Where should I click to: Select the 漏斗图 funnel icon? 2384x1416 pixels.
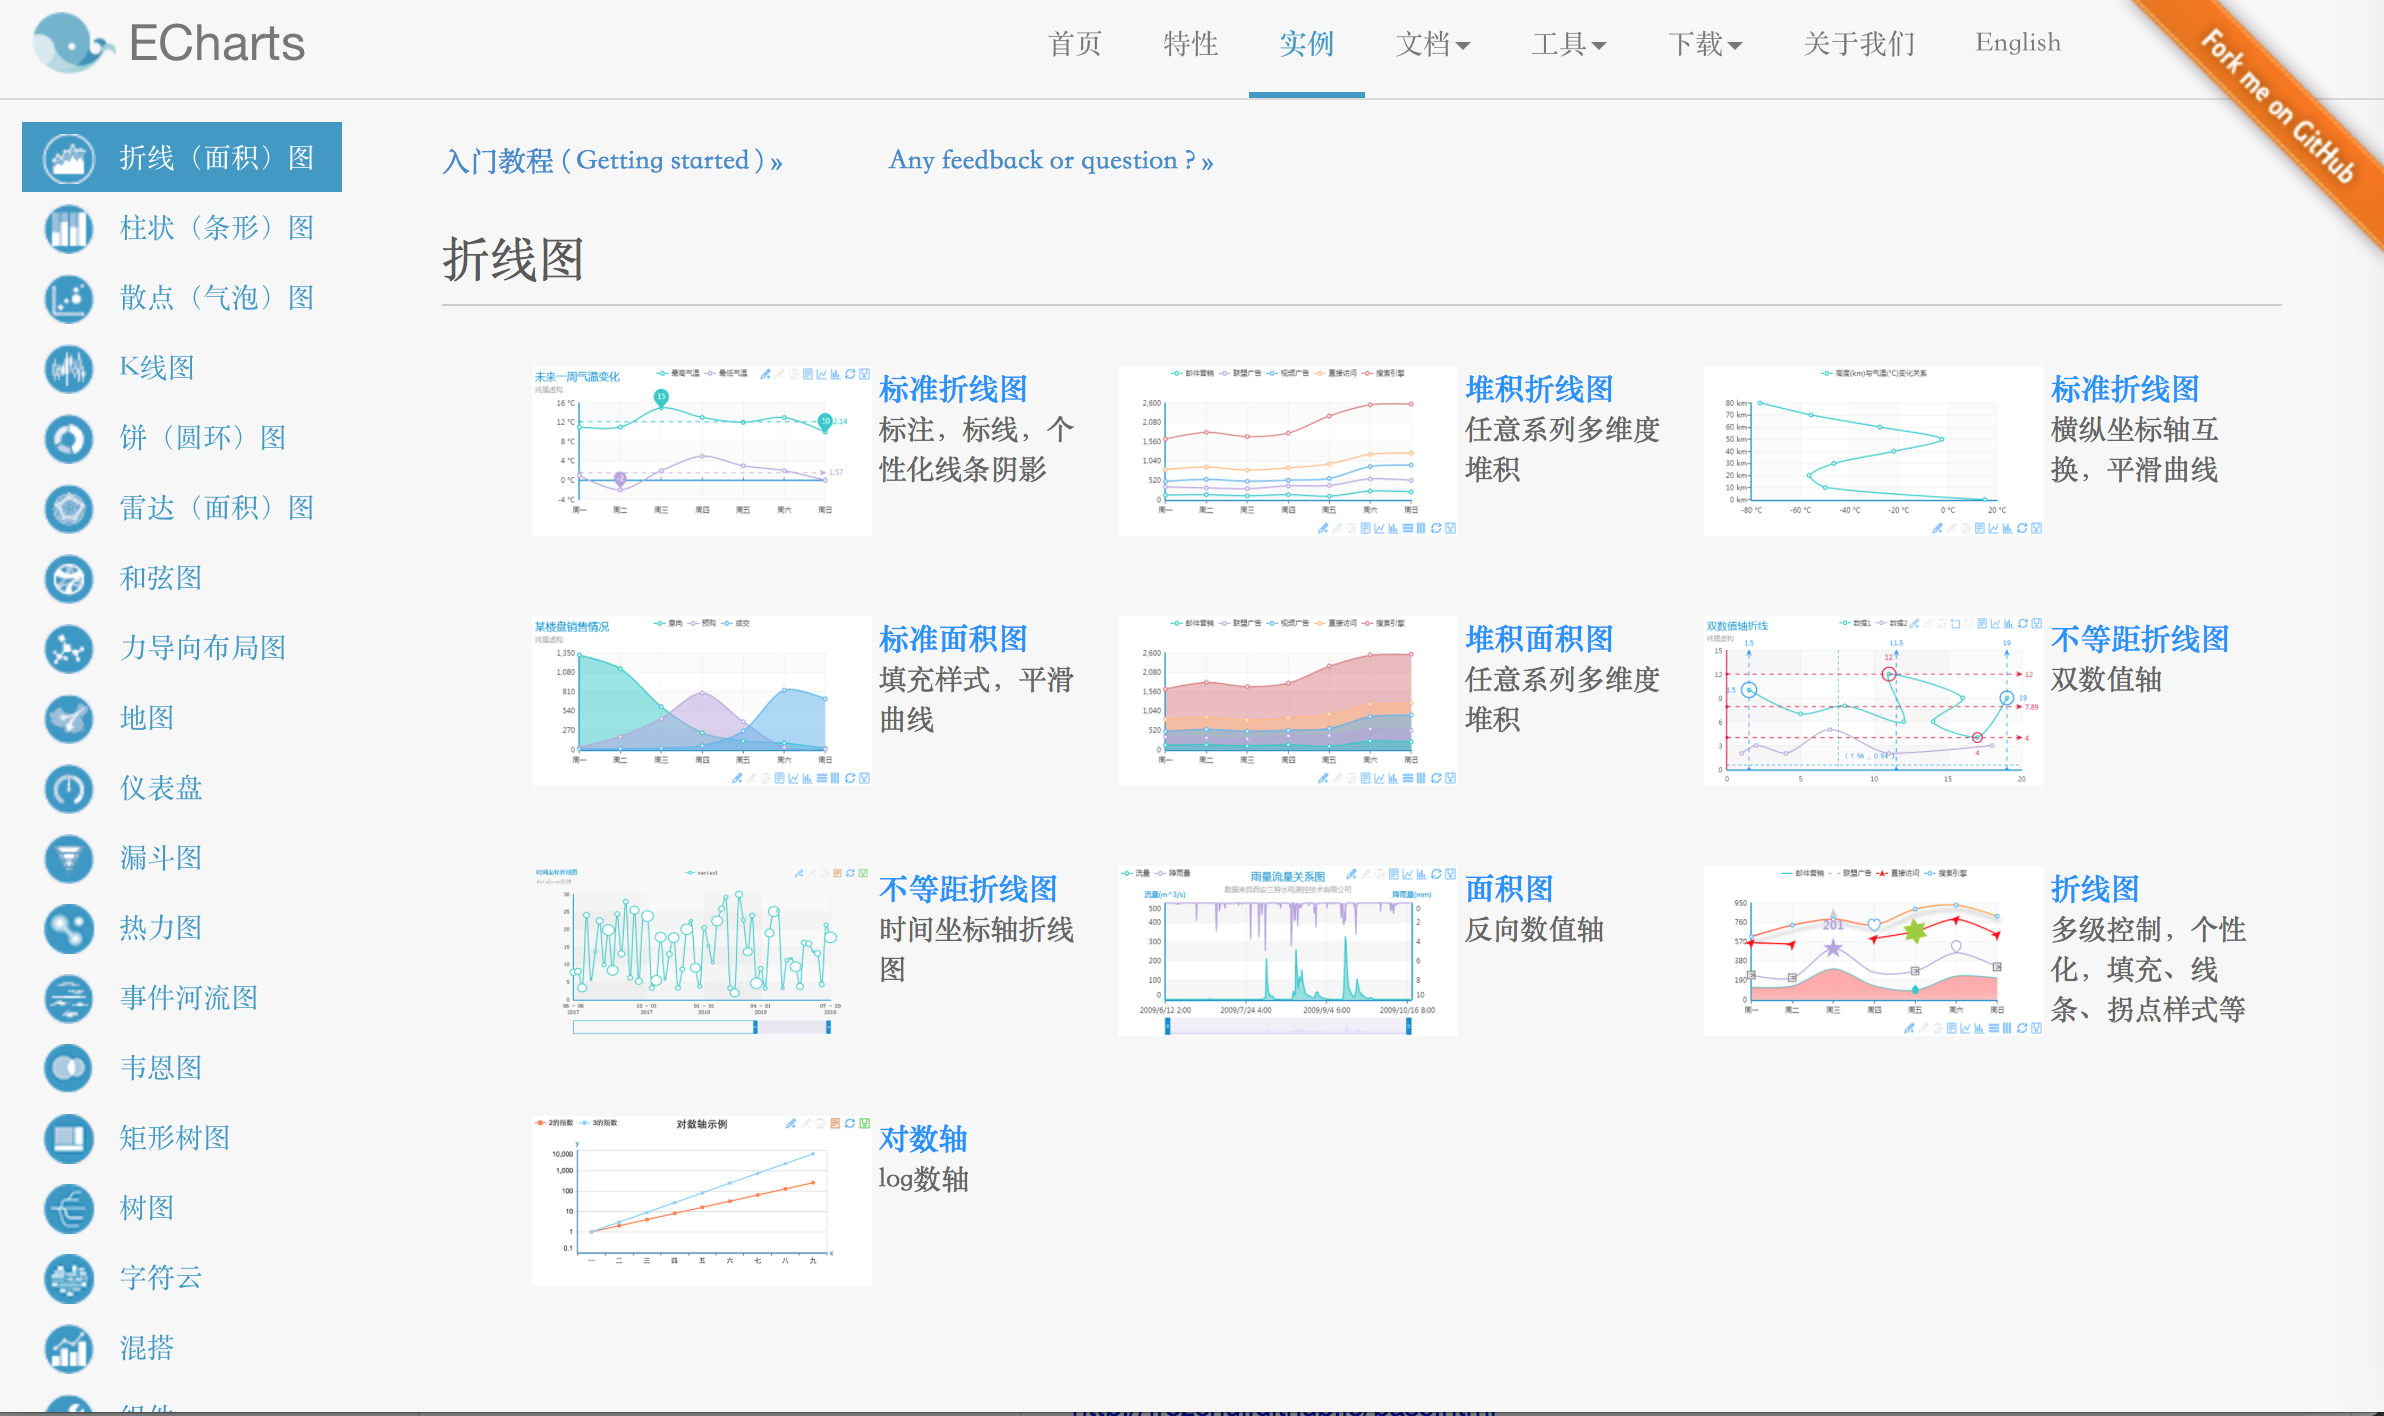69,858
